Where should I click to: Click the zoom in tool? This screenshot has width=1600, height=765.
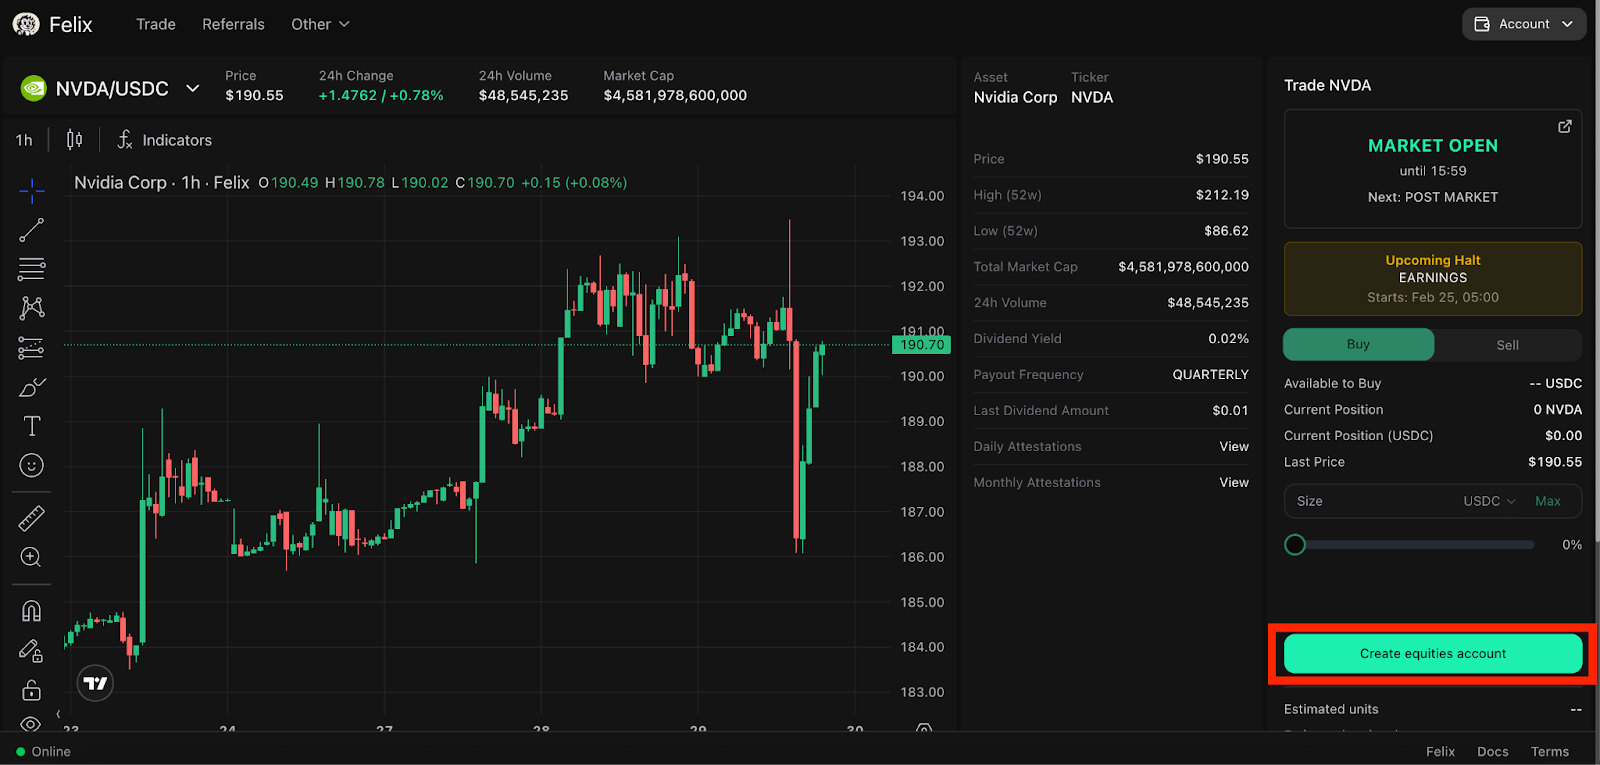pos(31,557)
